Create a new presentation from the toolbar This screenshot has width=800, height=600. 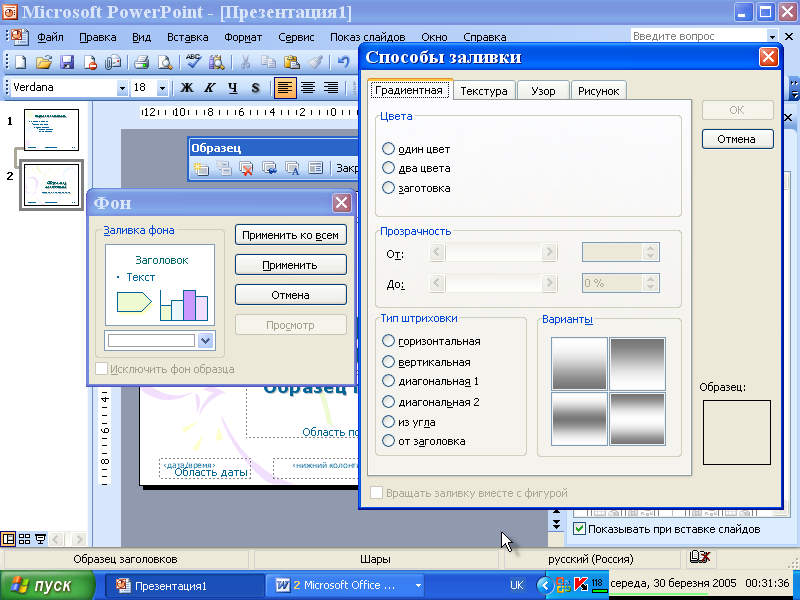[x=20, y=62]
